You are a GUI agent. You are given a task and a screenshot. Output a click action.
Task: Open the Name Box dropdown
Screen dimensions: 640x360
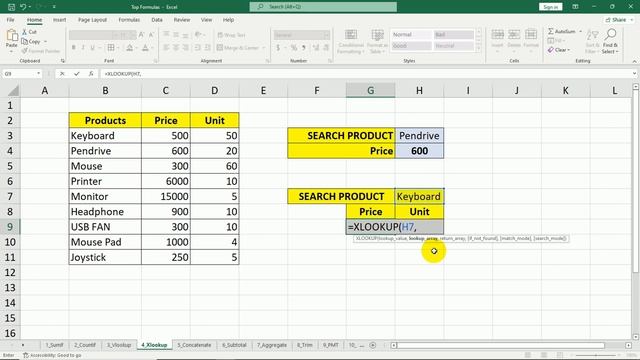(x=38, y=74)
